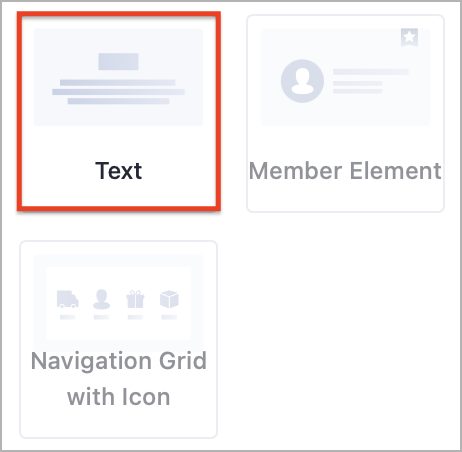This screenshot has width=462, height=452.
Task: Click the gift box icon
Action: (x=135, y=299)
